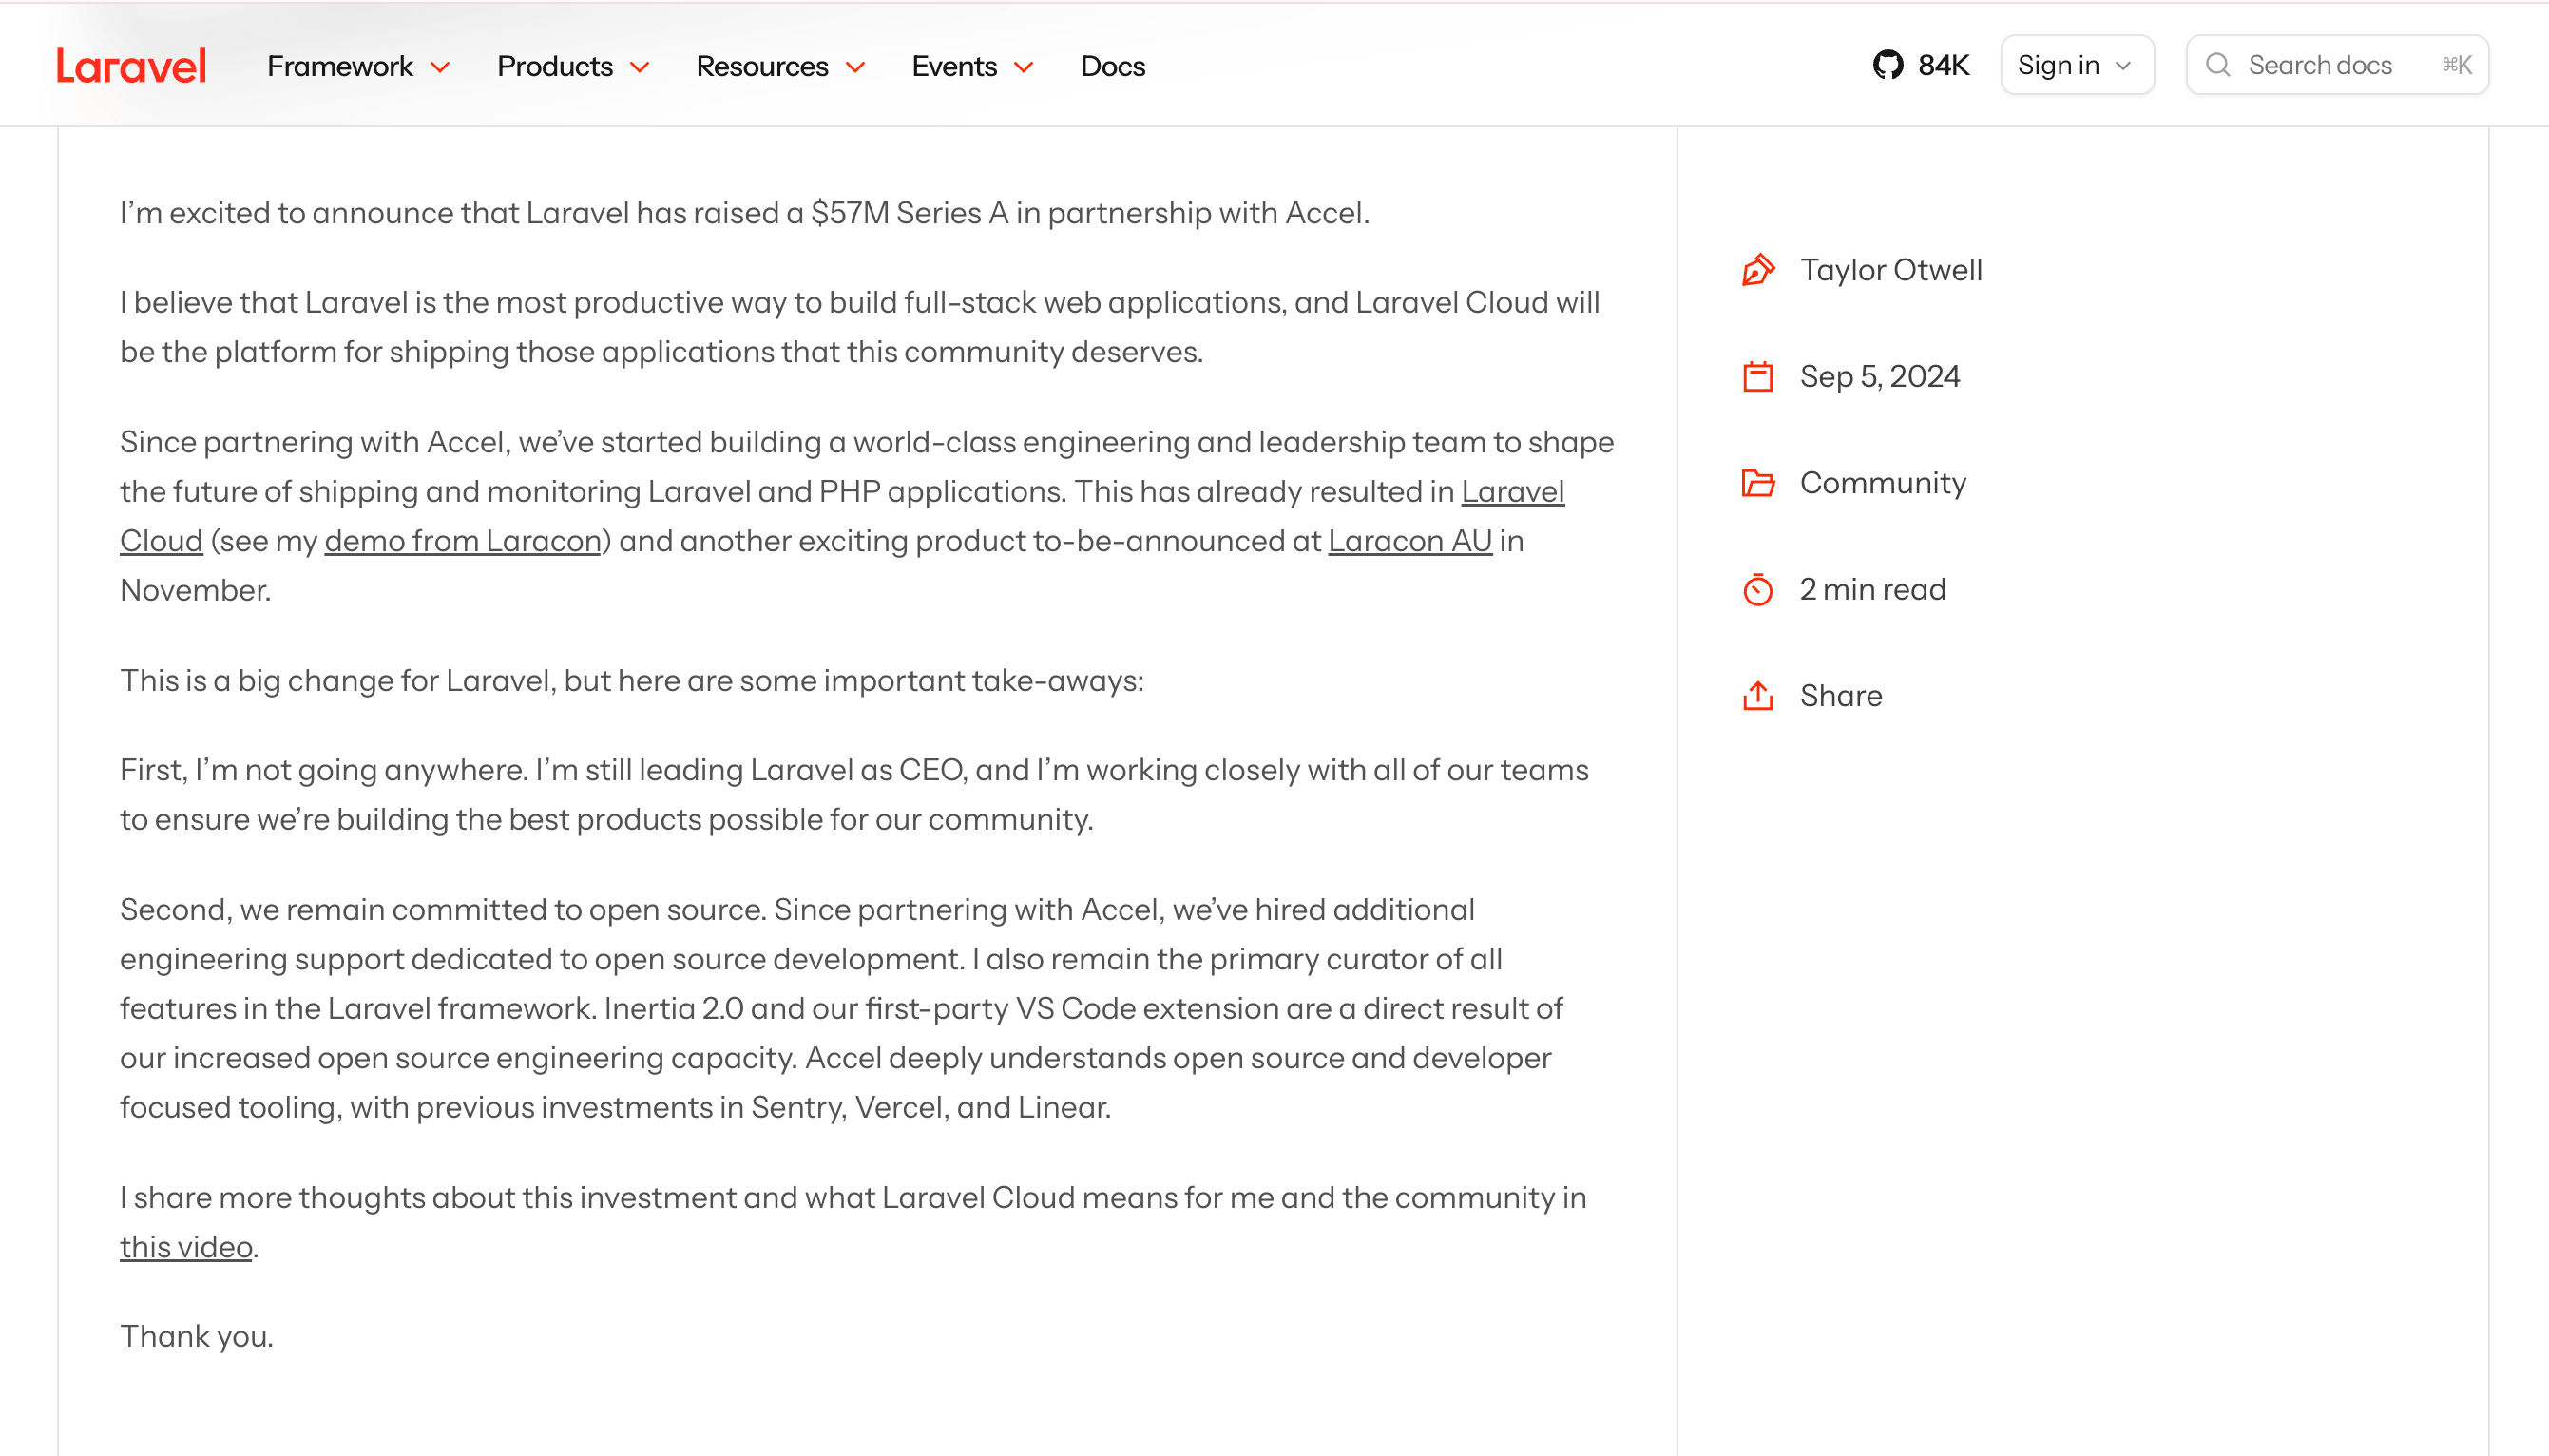Viewport: 2549px width, 1456px height.
Task: Open the Events menu
Action: tap(972, 66)
